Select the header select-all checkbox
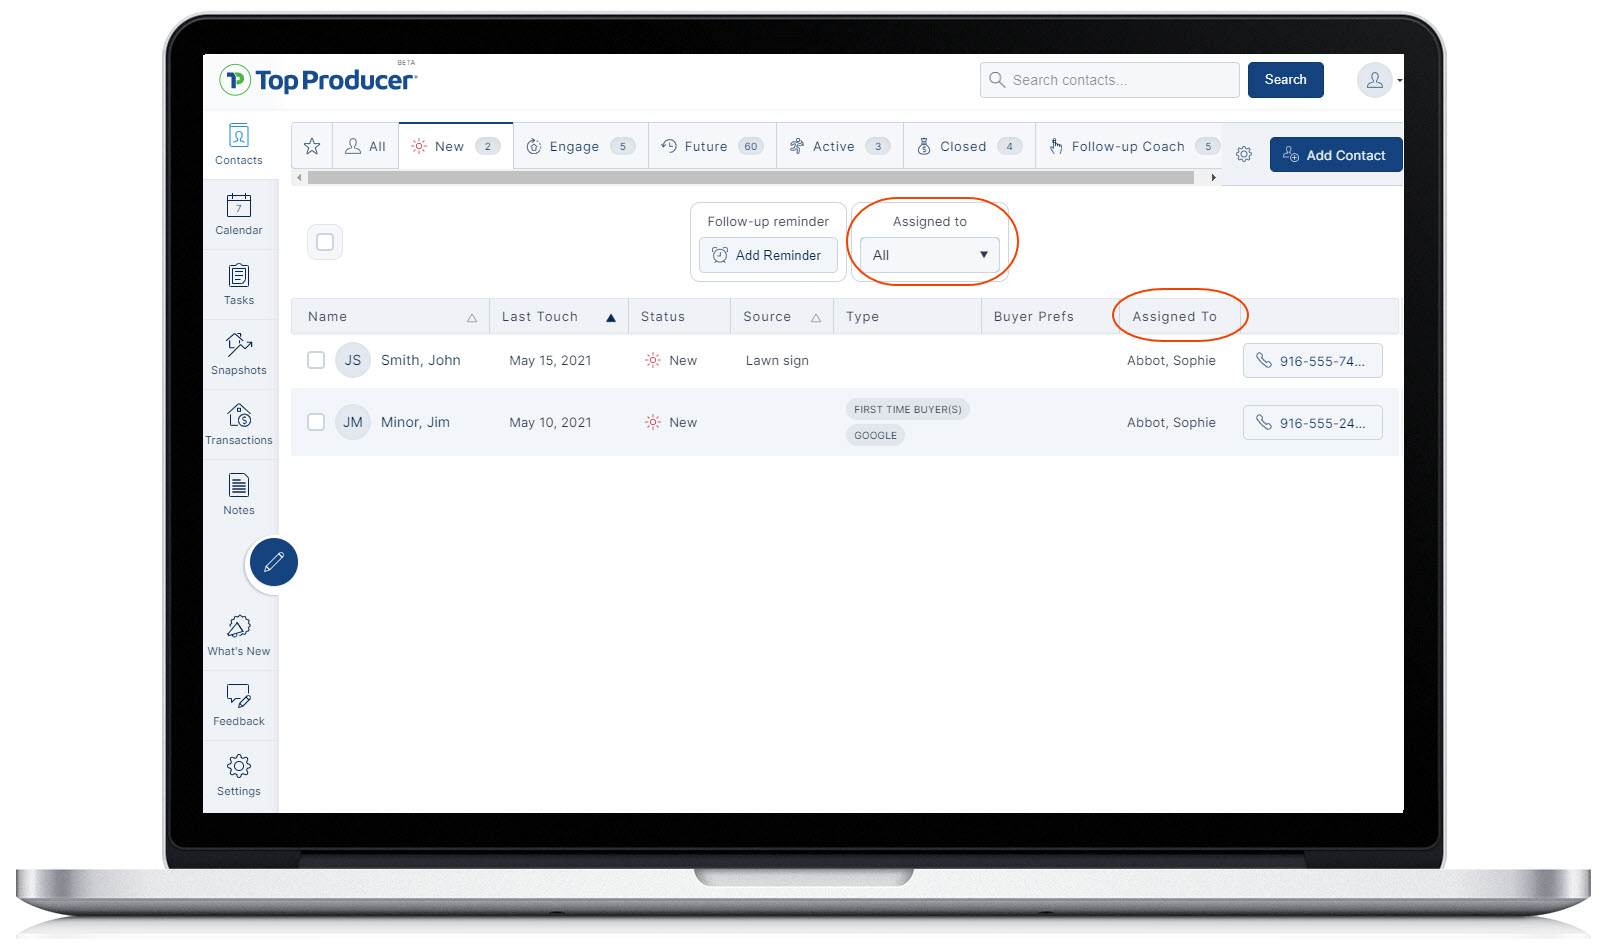 click(x=325, y=242)
